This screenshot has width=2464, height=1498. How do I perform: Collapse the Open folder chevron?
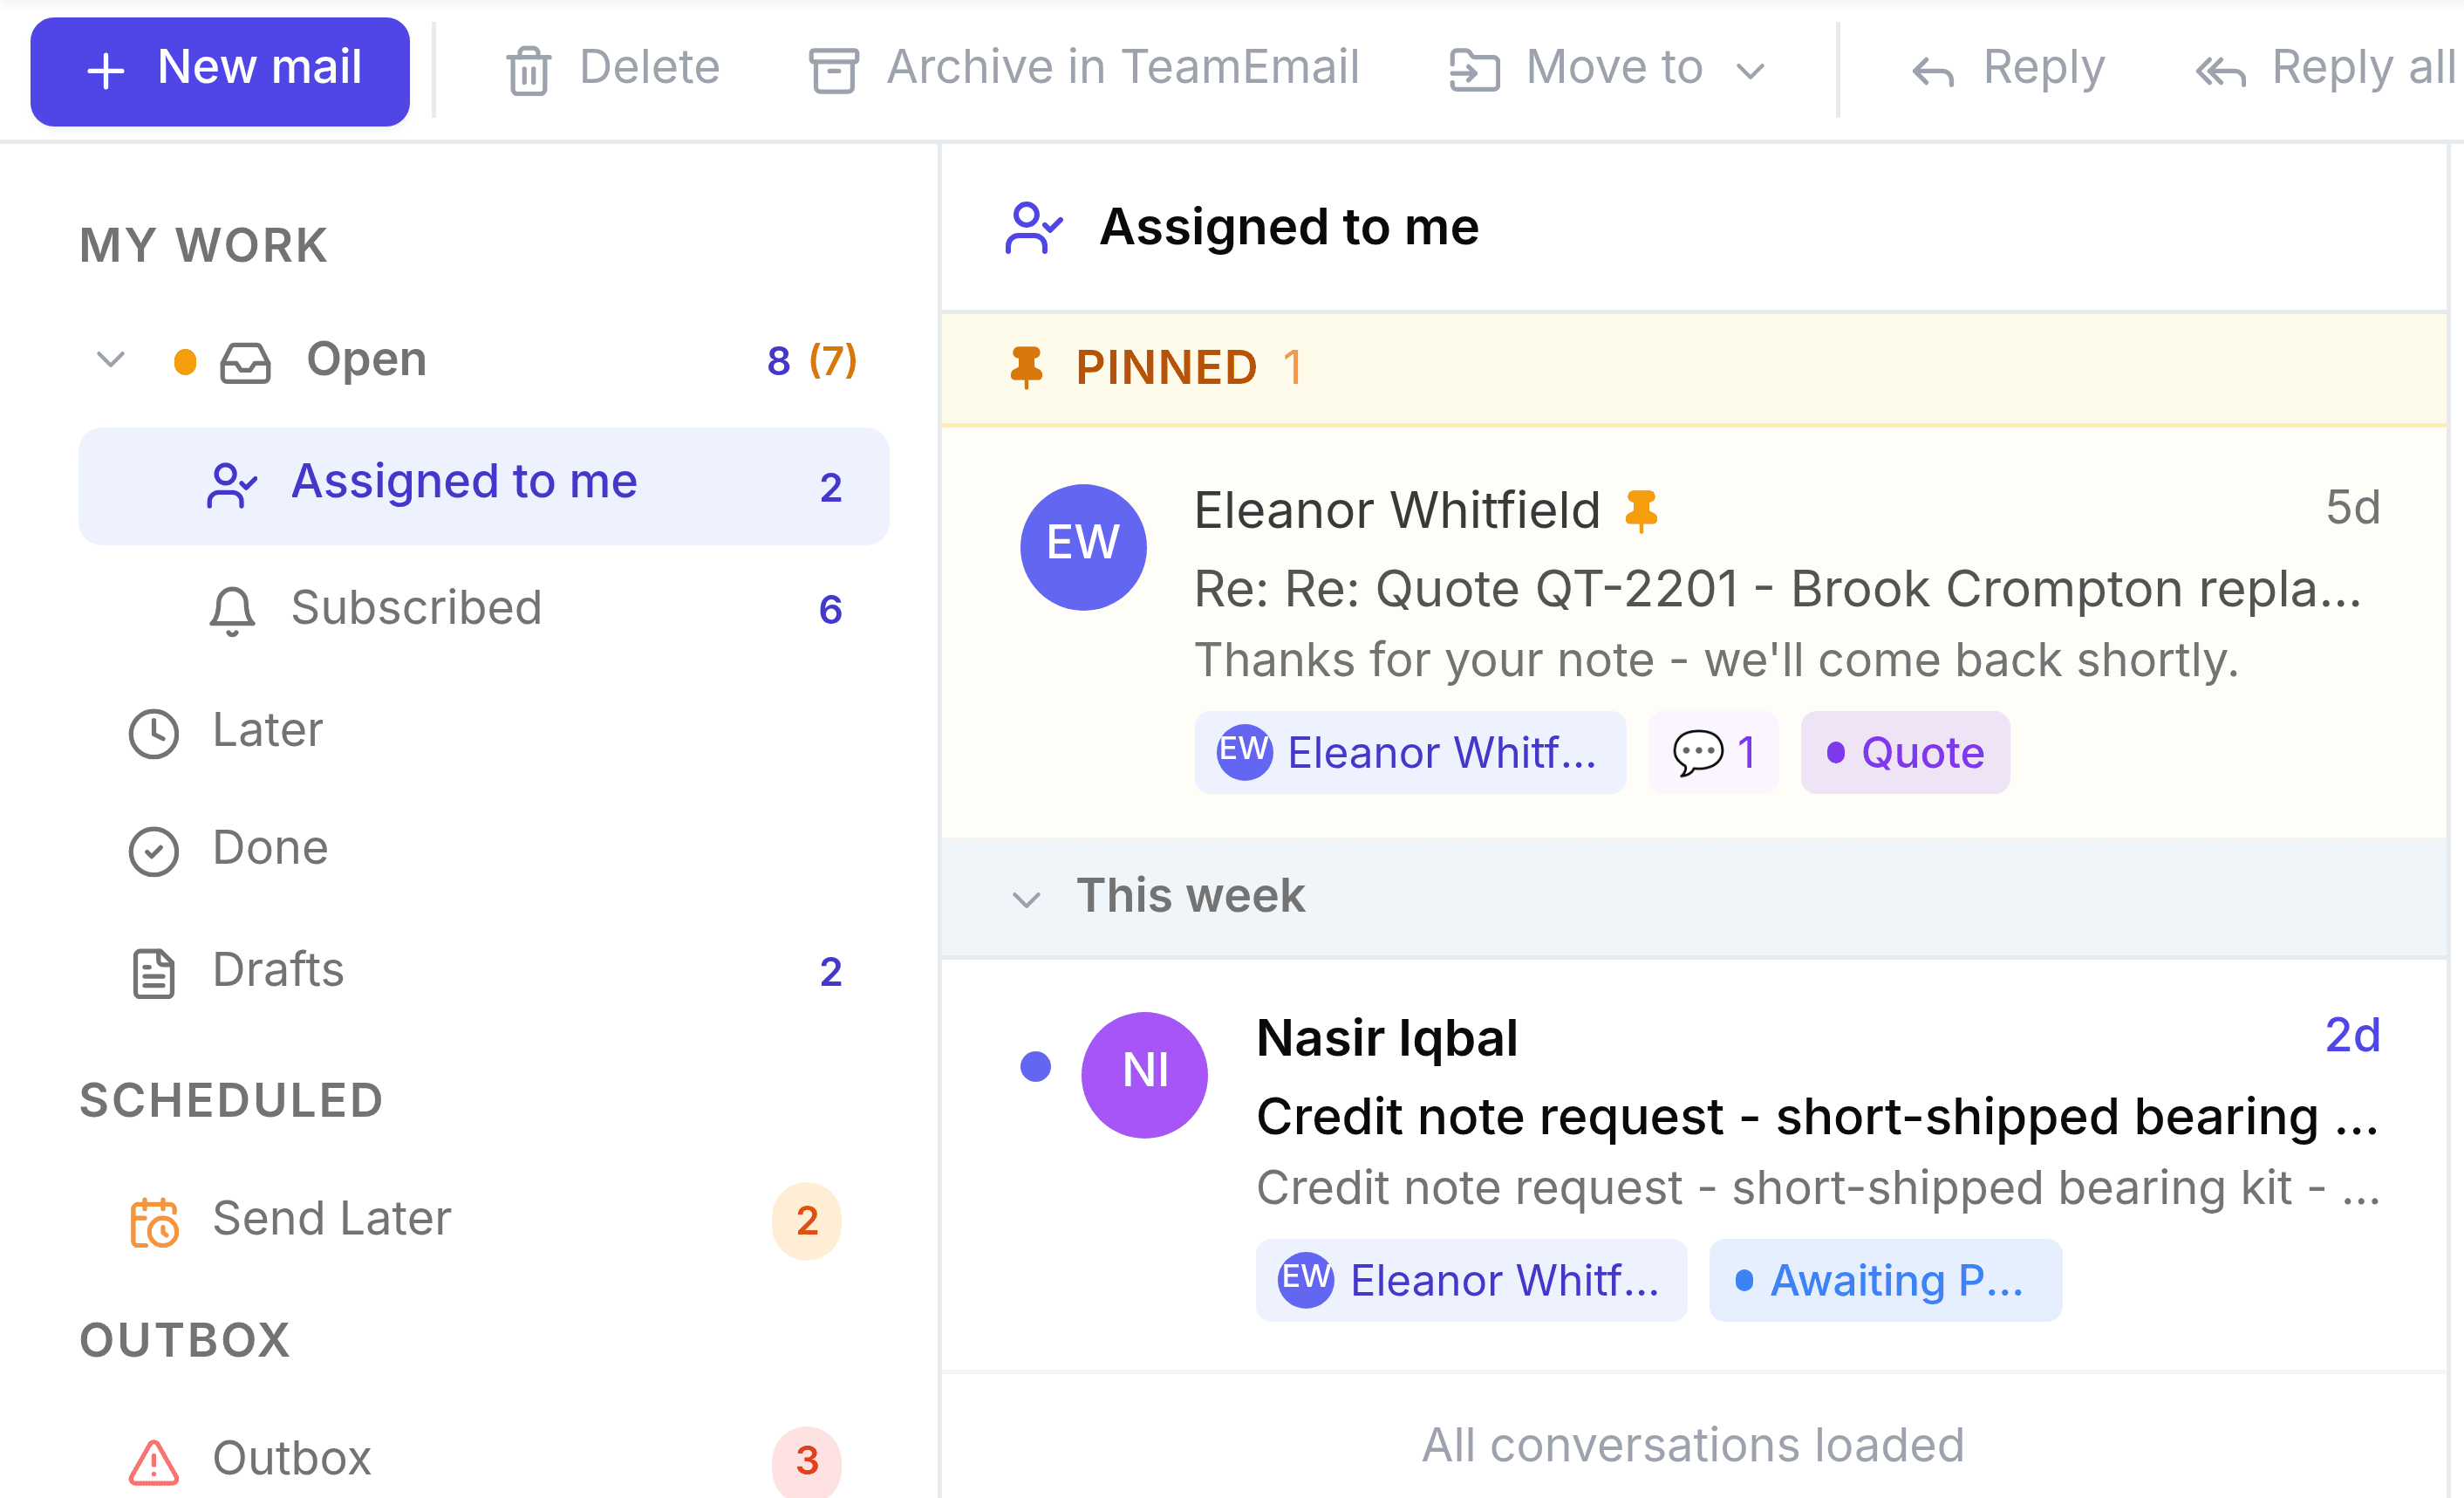tap(110, 360)
